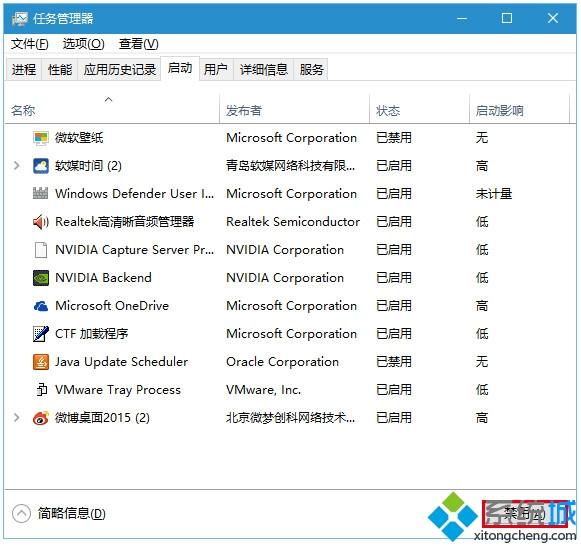Click publisher 青岛软媒网络科技有限...
The image size is (581, 546).
[x=290, y=166]
